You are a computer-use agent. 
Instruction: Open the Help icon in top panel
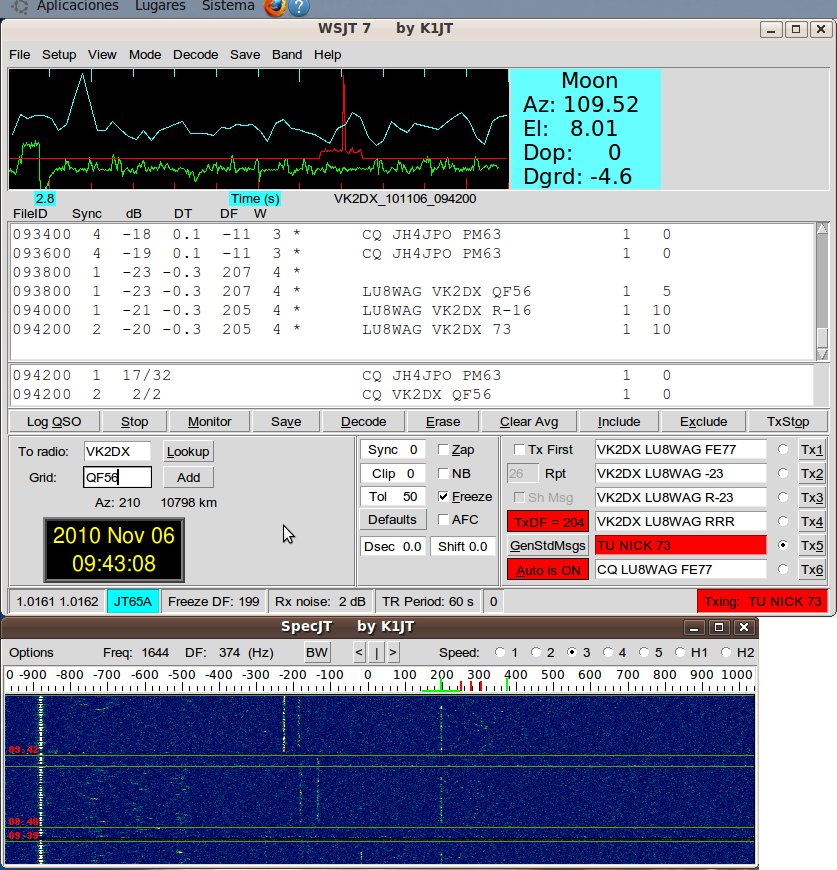(x=299, y=7)
